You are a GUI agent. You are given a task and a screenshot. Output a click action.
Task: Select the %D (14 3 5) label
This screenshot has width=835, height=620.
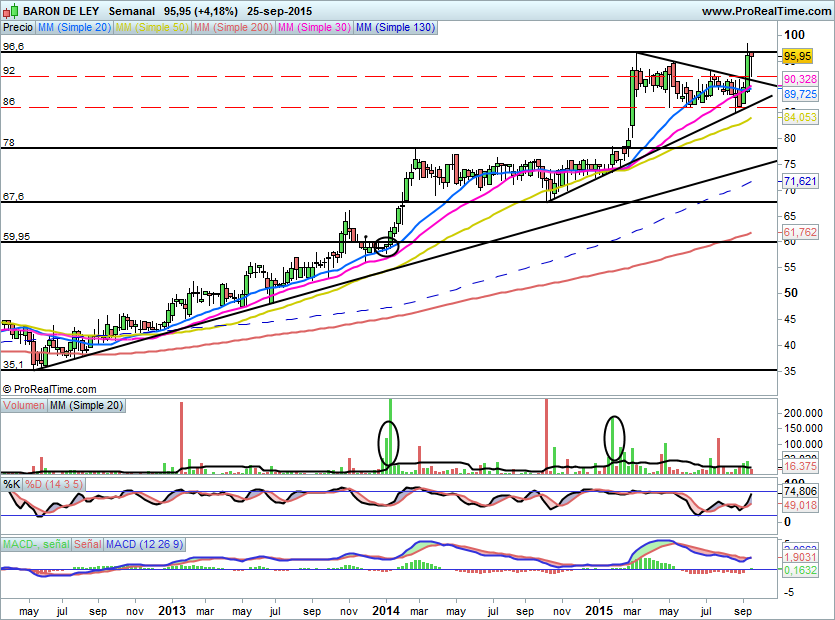click(54, 484)
